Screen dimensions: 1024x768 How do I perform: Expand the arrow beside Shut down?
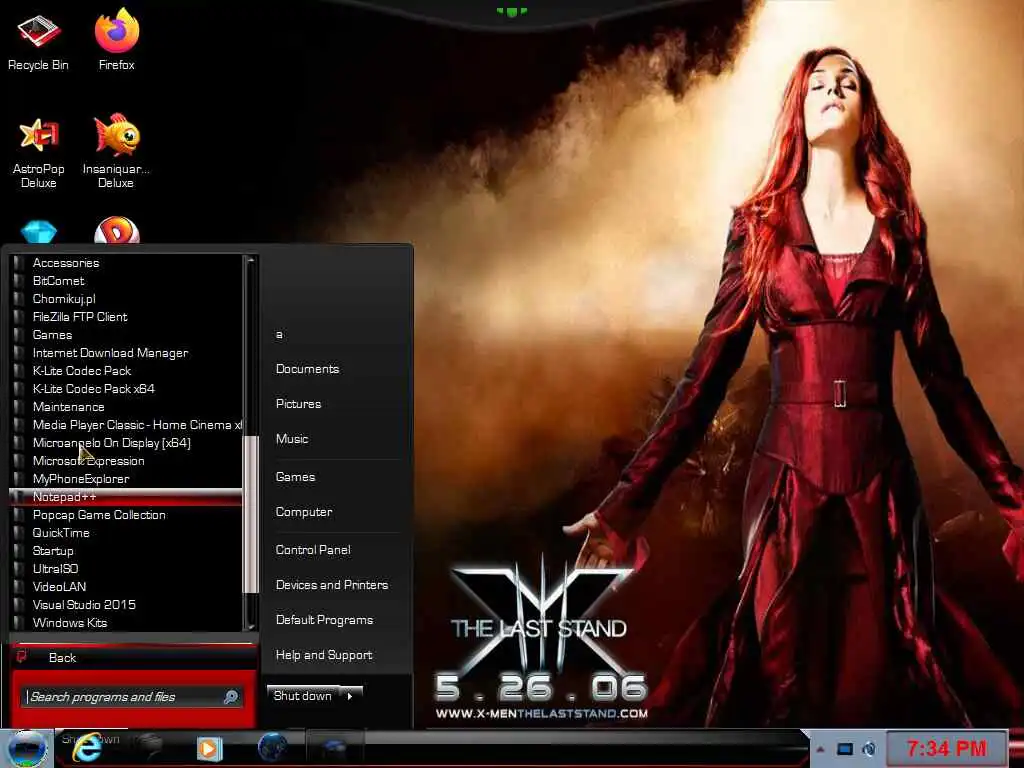pos(351,696)
